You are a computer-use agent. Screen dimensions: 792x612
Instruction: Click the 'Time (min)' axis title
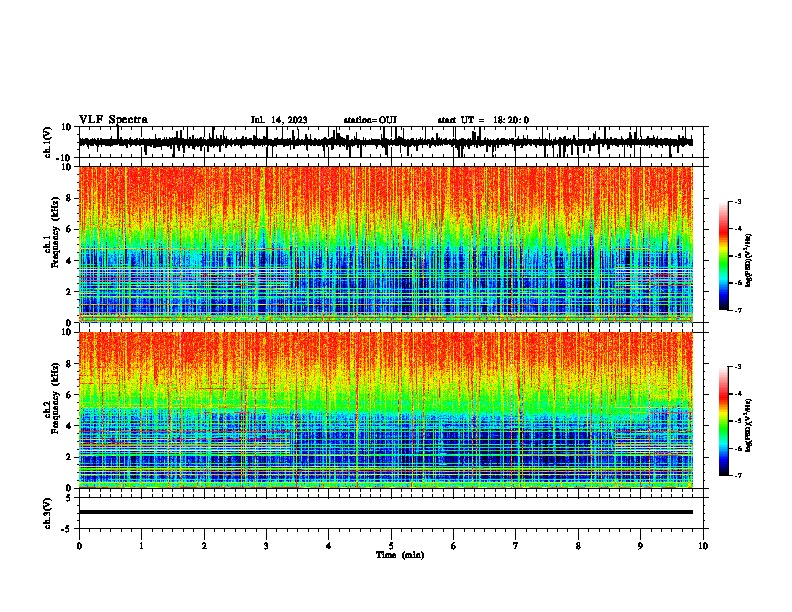point(400,555)
